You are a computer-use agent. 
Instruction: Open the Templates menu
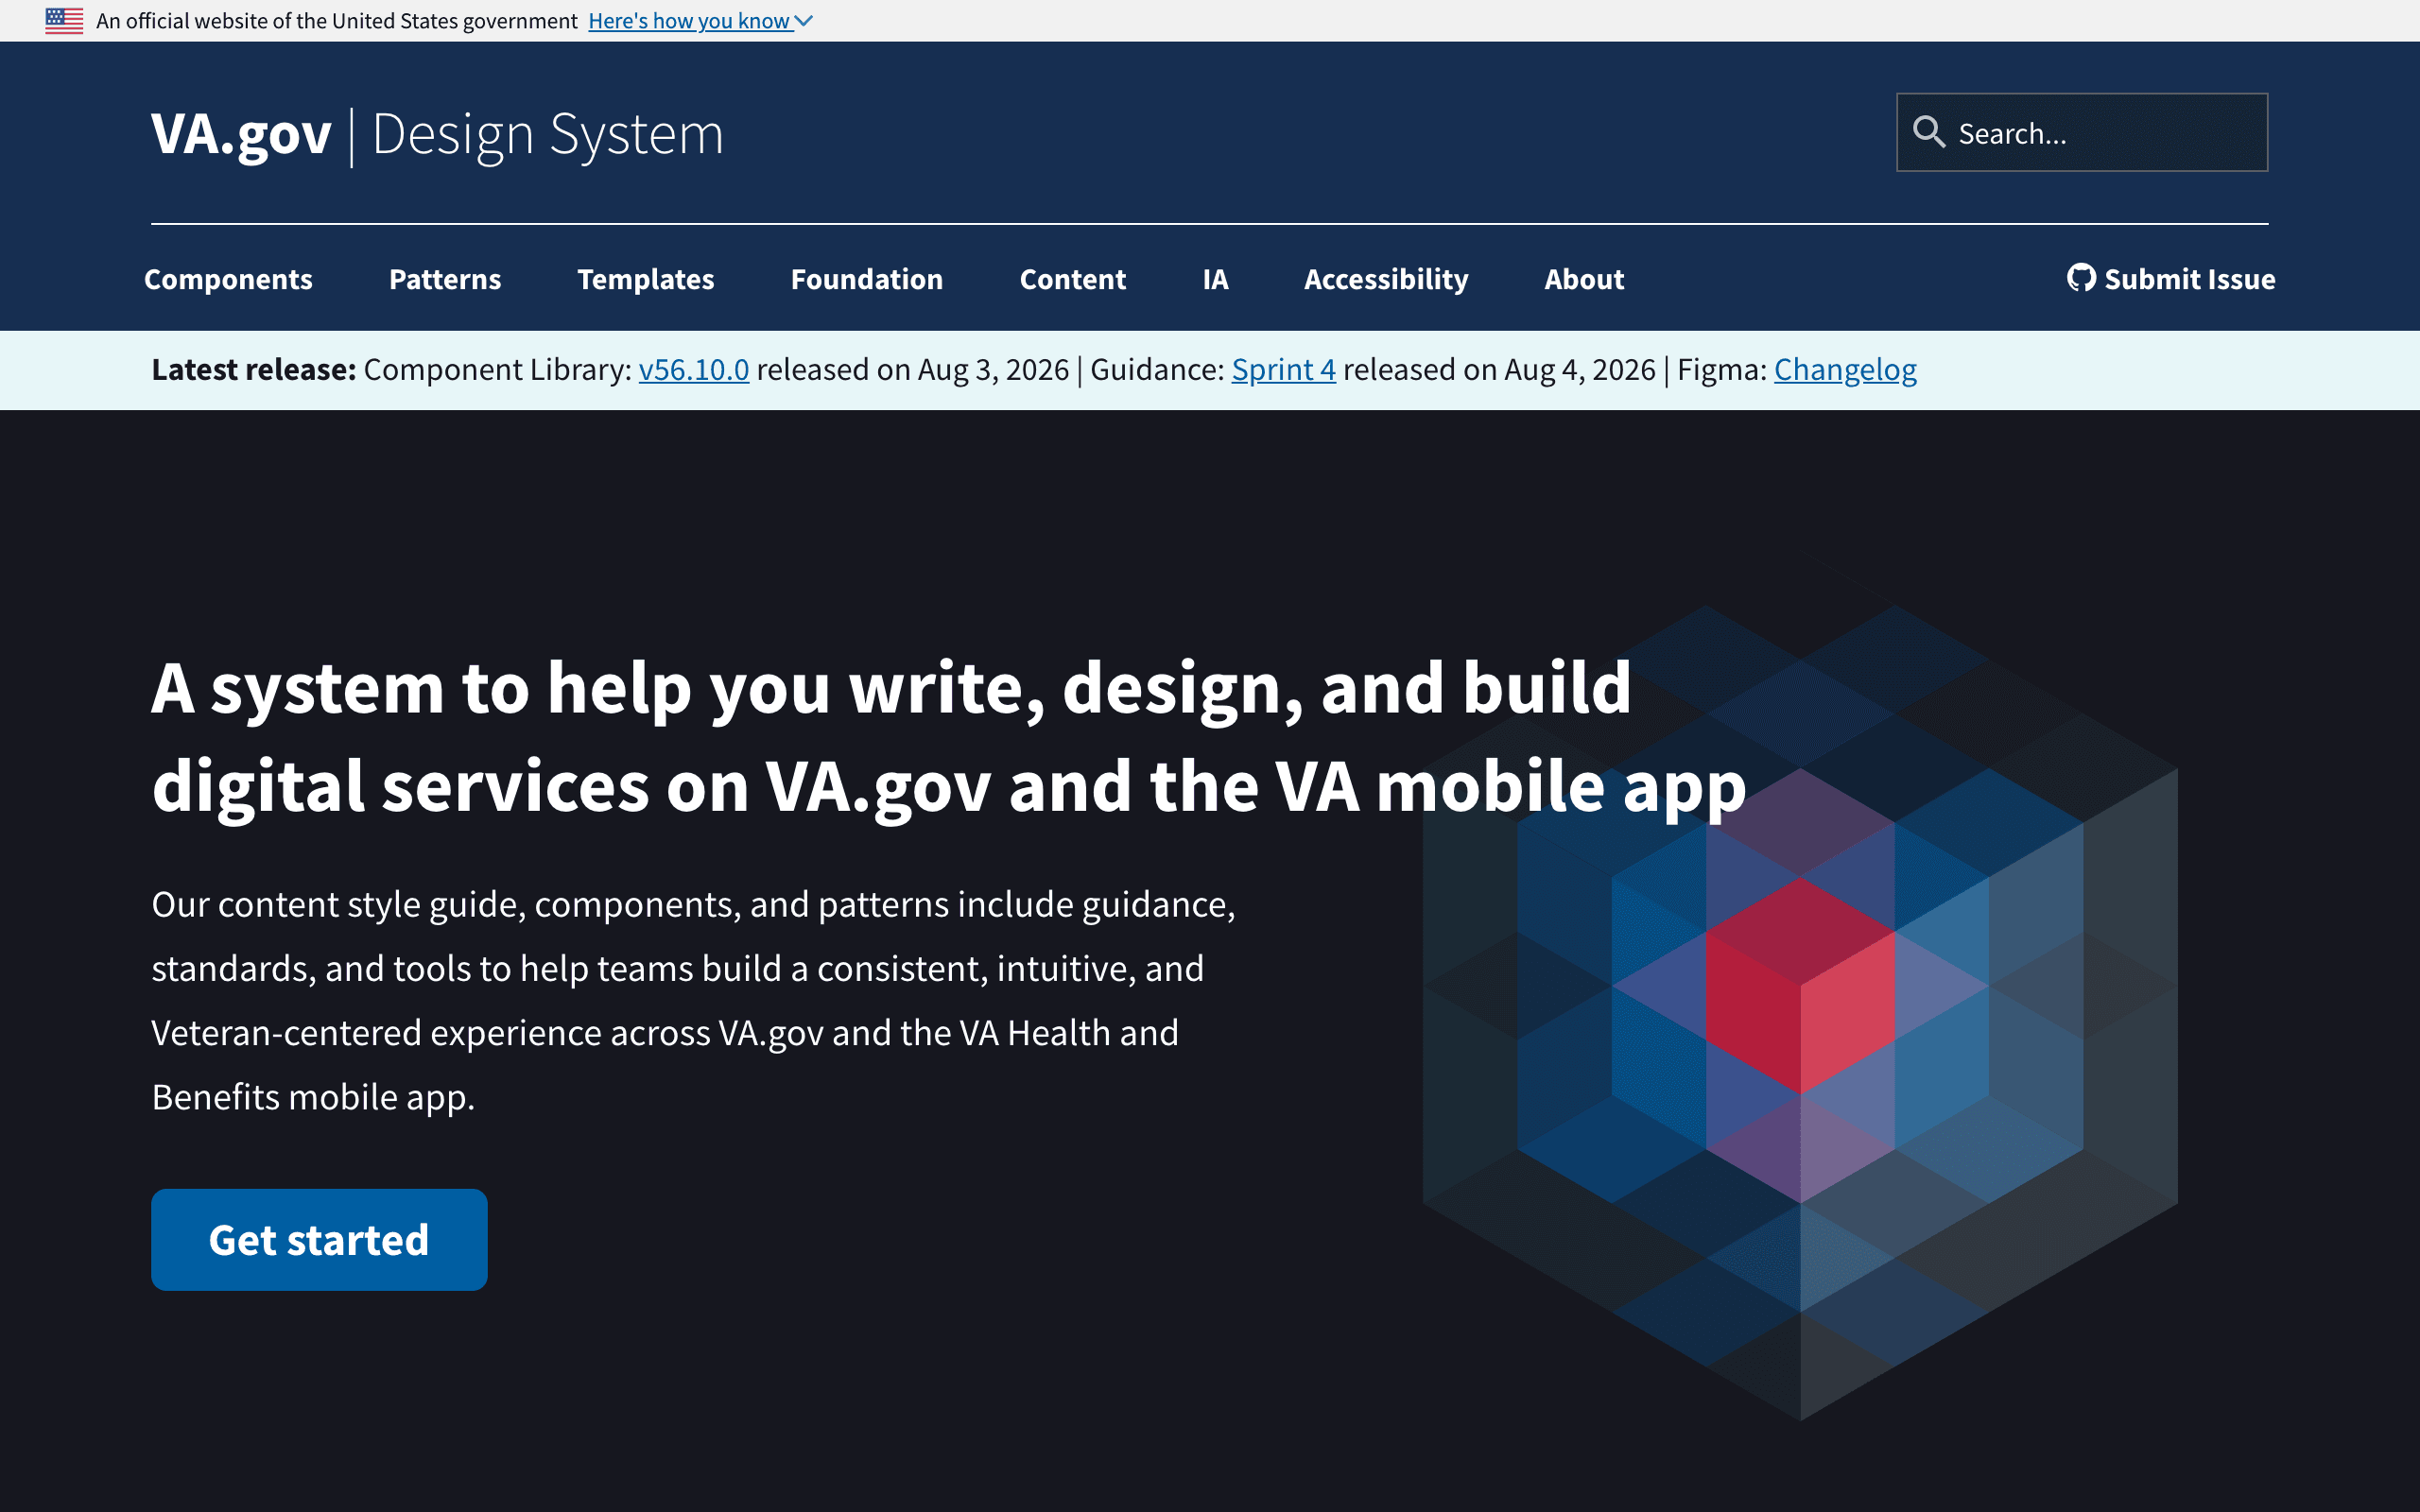pyautogui.click(x=646, y=279)
